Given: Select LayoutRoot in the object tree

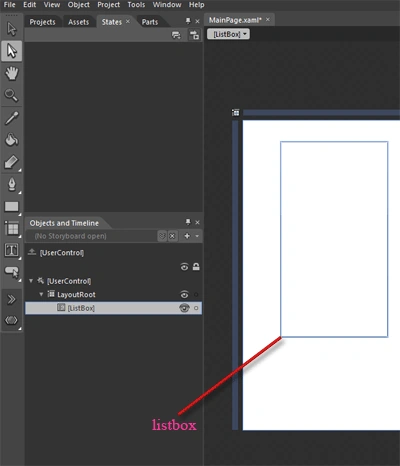Looking at the screenshot, I should click(x=76, y=295).
